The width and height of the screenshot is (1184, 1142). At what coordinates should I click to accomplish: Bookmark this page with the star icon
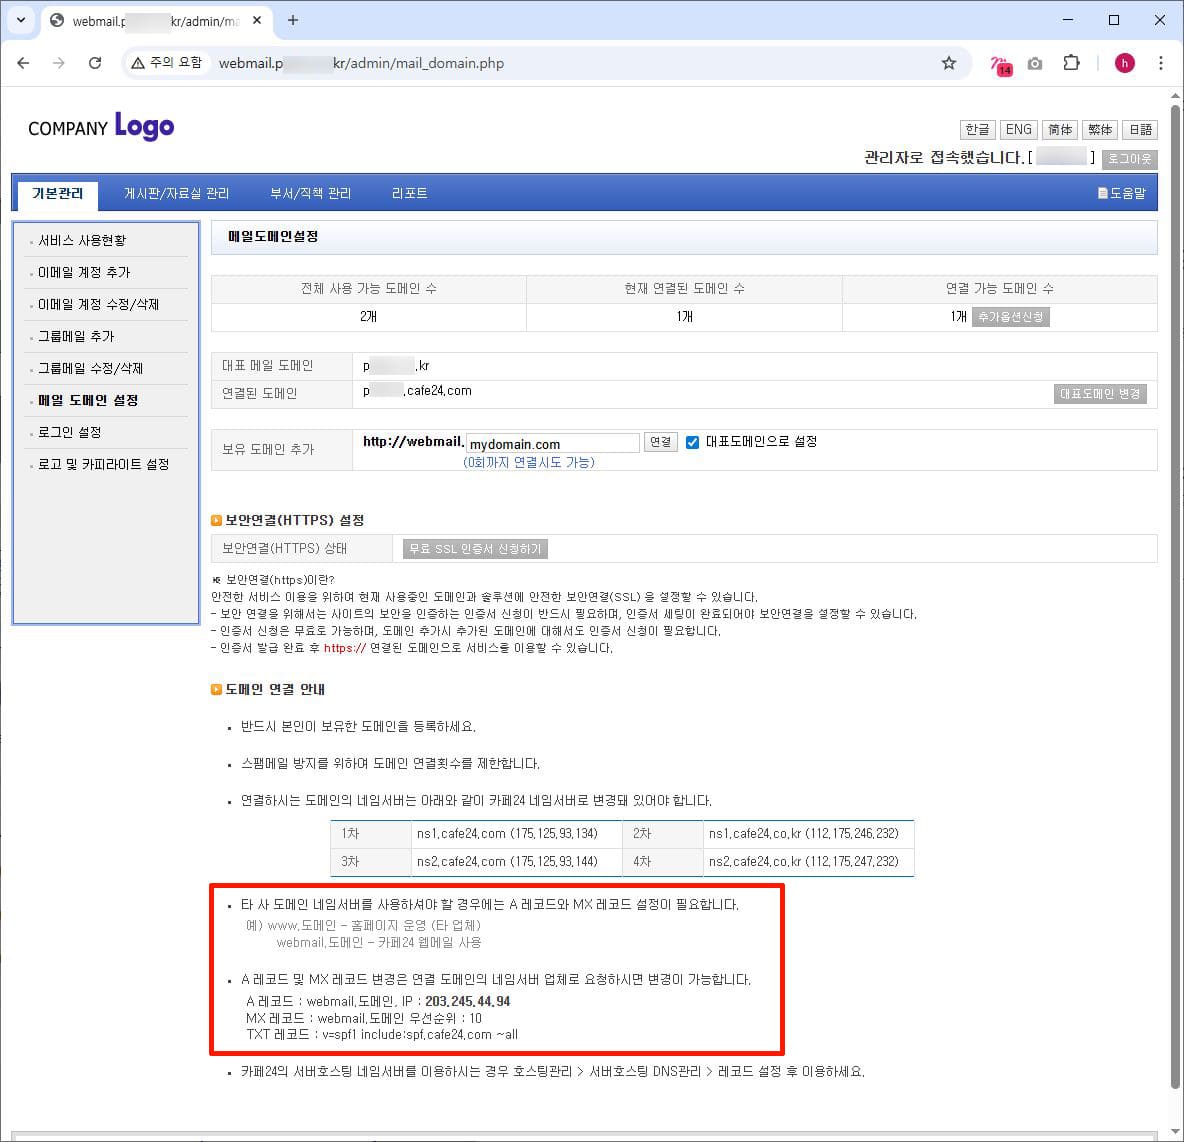pos(948,63)
